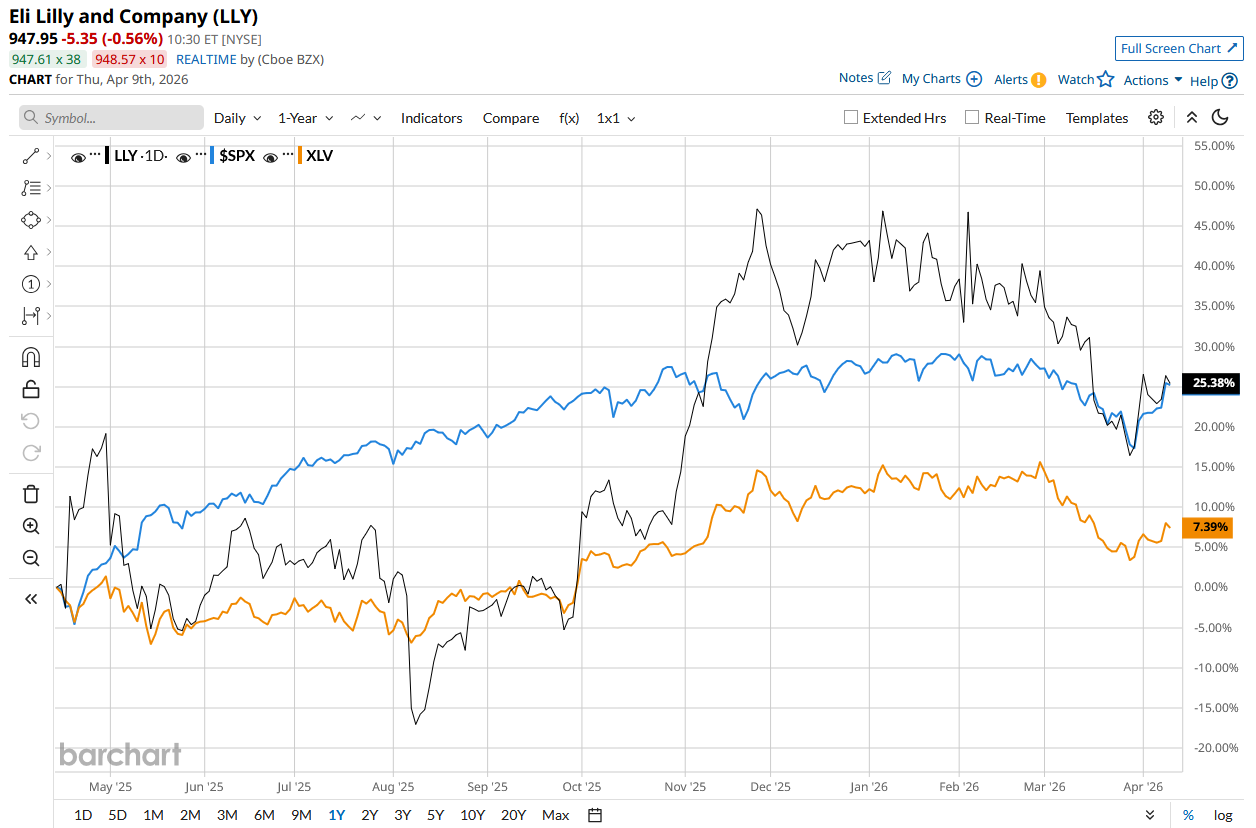Expand the 1-Year period dropdown
Image resolution: width=1256 pixels, height=828 pixels.
point(304,118)
